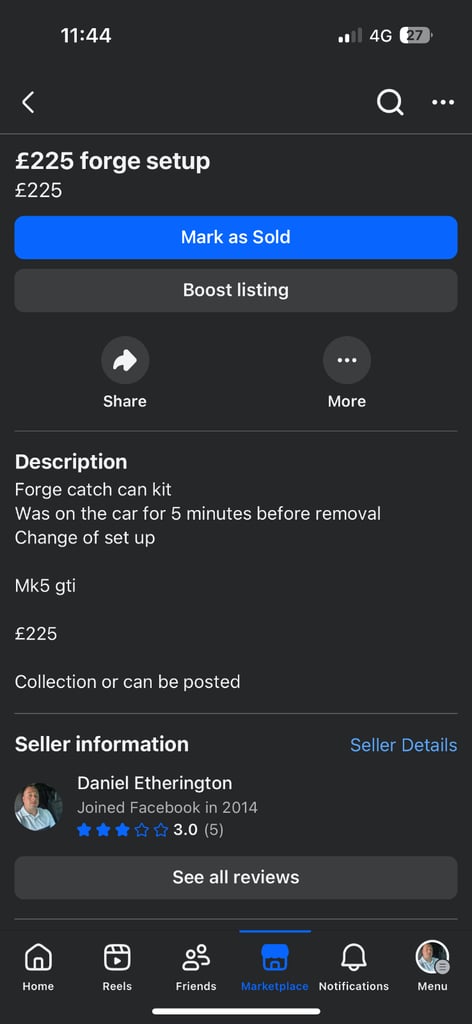
Task: Click the Mark as Sold button
Action: coord(236,237)
